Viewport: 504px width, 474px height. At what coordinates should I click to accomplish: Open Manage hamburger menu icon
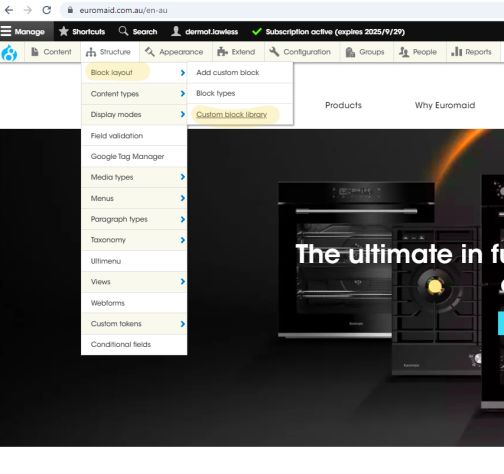[6, 31]
